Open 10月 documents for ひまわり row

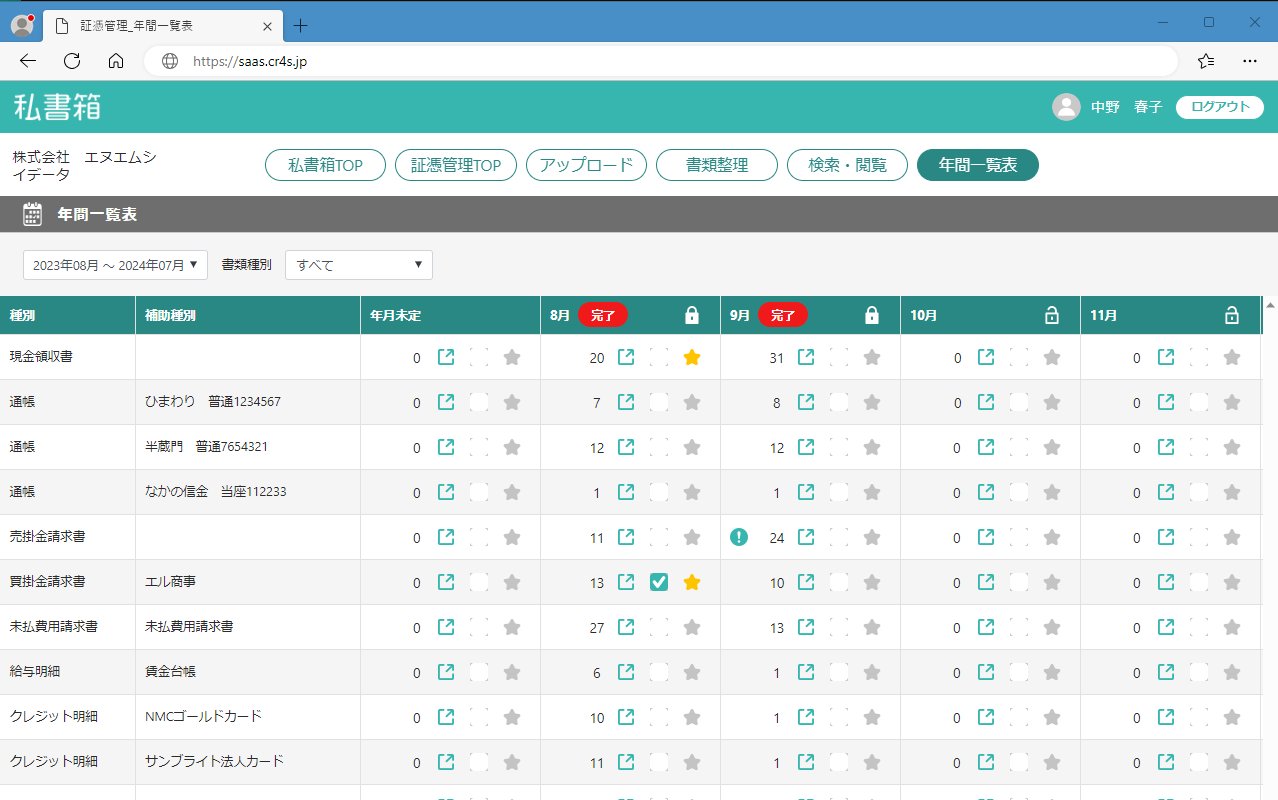click(x=986, y=402)
